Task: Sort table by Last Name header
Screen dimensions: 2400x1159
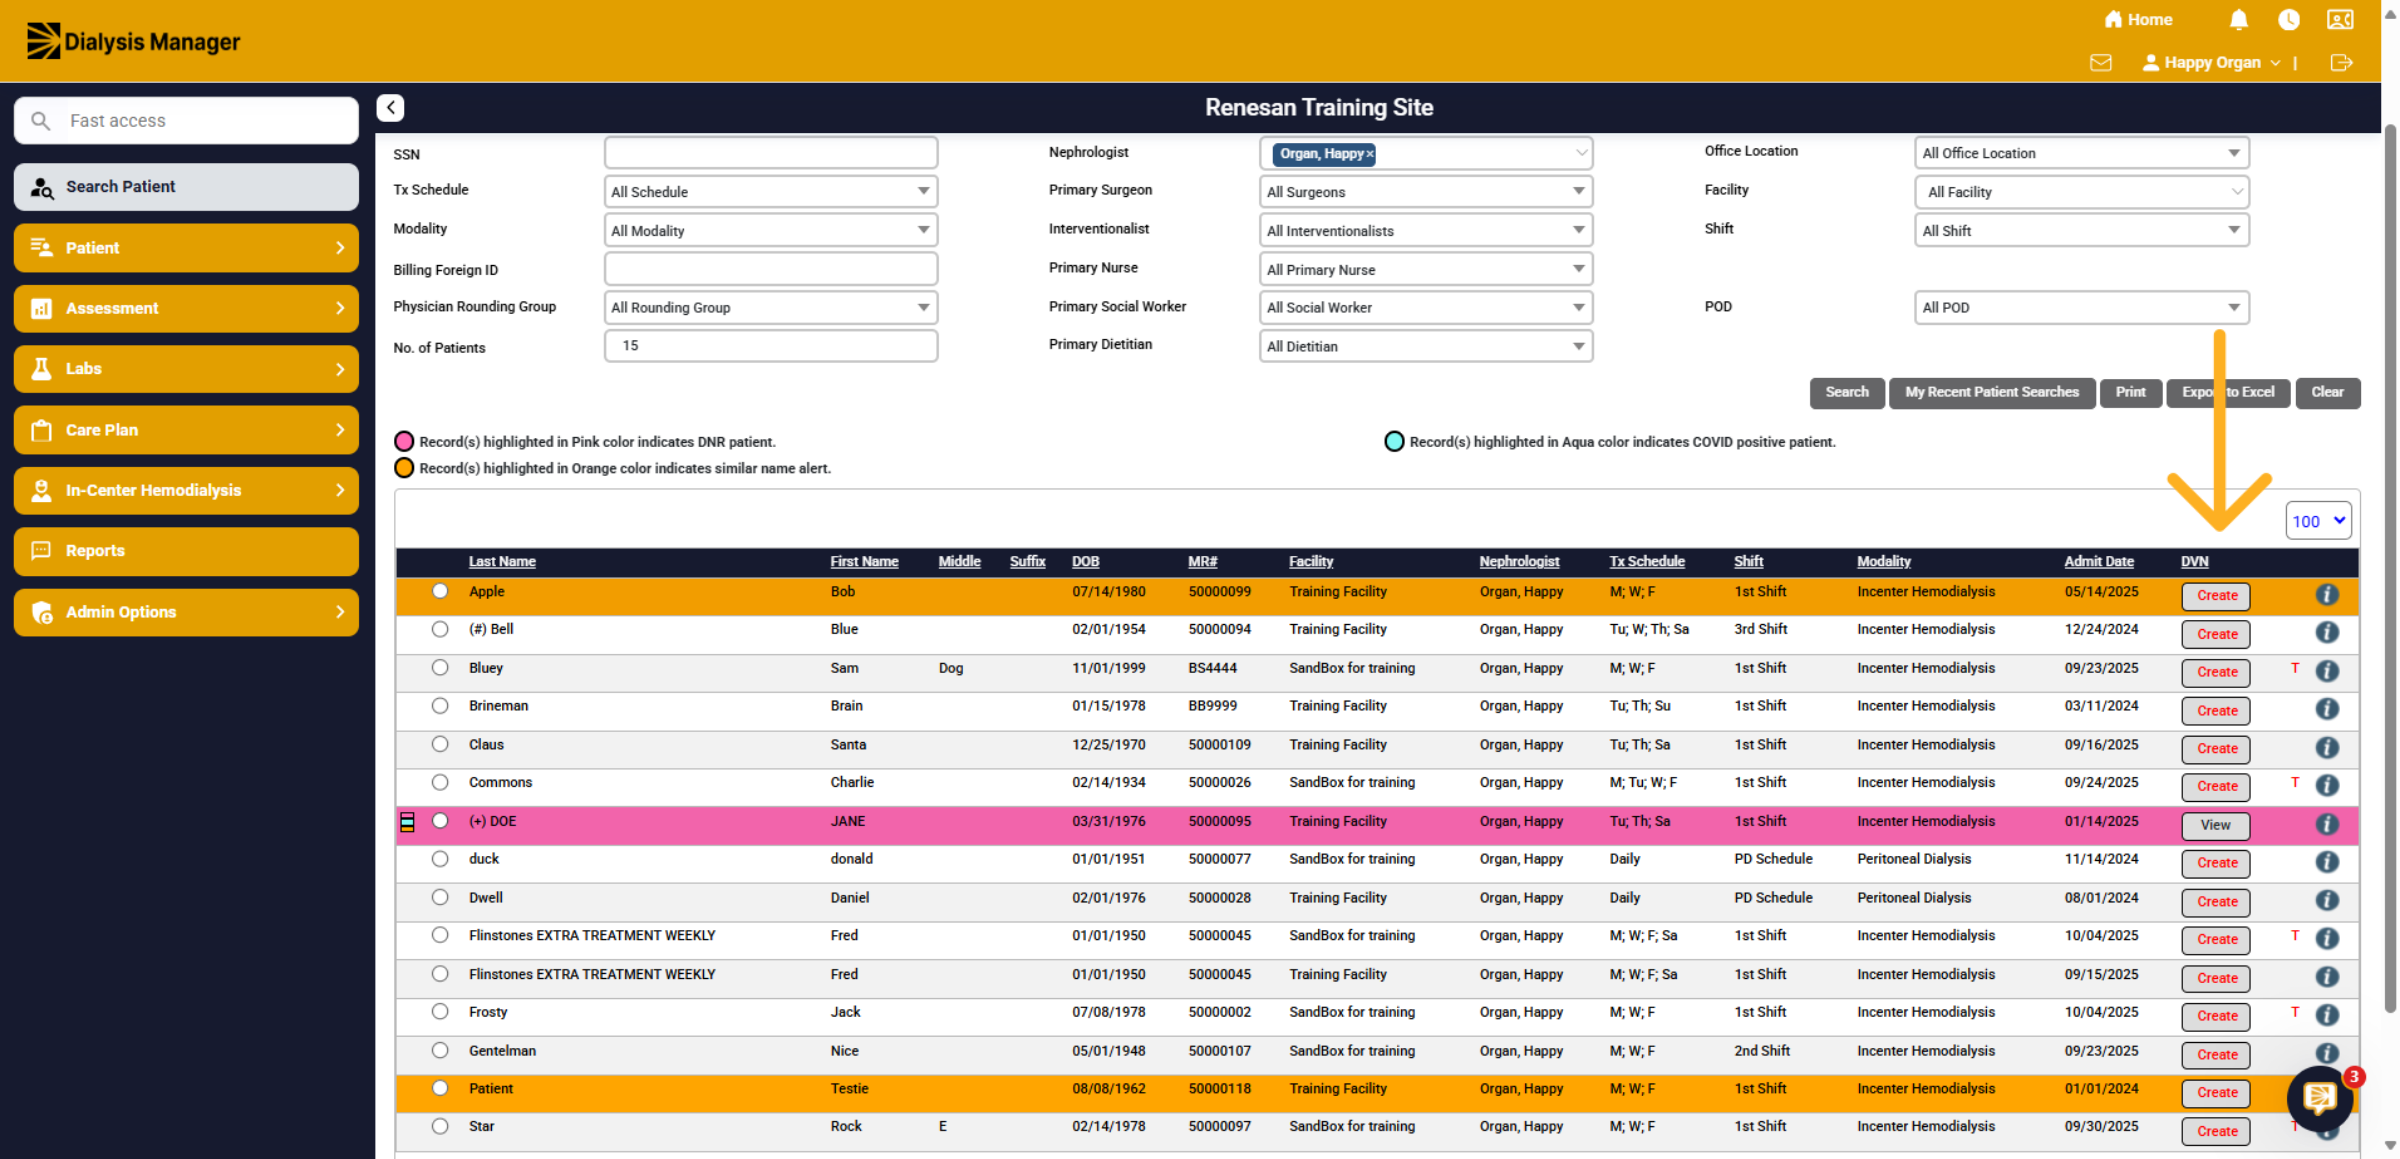Action: [502, 561]
